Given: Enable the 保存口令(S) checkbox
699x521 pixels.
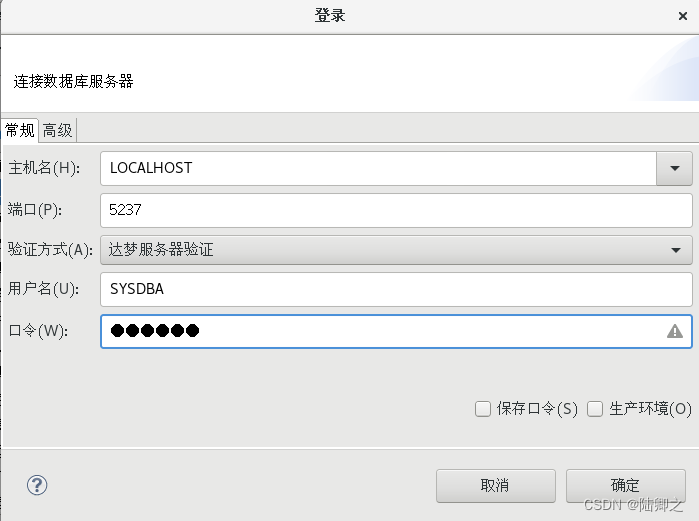Looking at the screenshot, I should [482, 409].
